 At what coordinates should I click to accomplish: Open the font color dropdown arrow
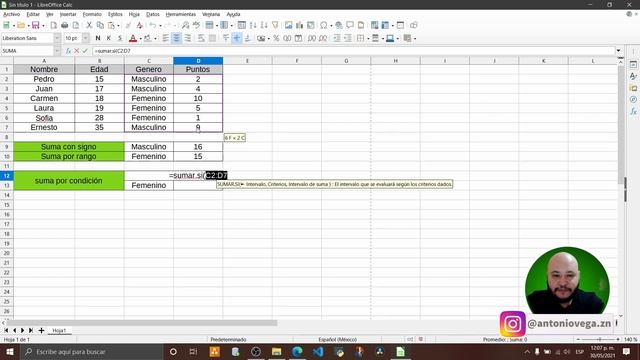click(140, 39)
